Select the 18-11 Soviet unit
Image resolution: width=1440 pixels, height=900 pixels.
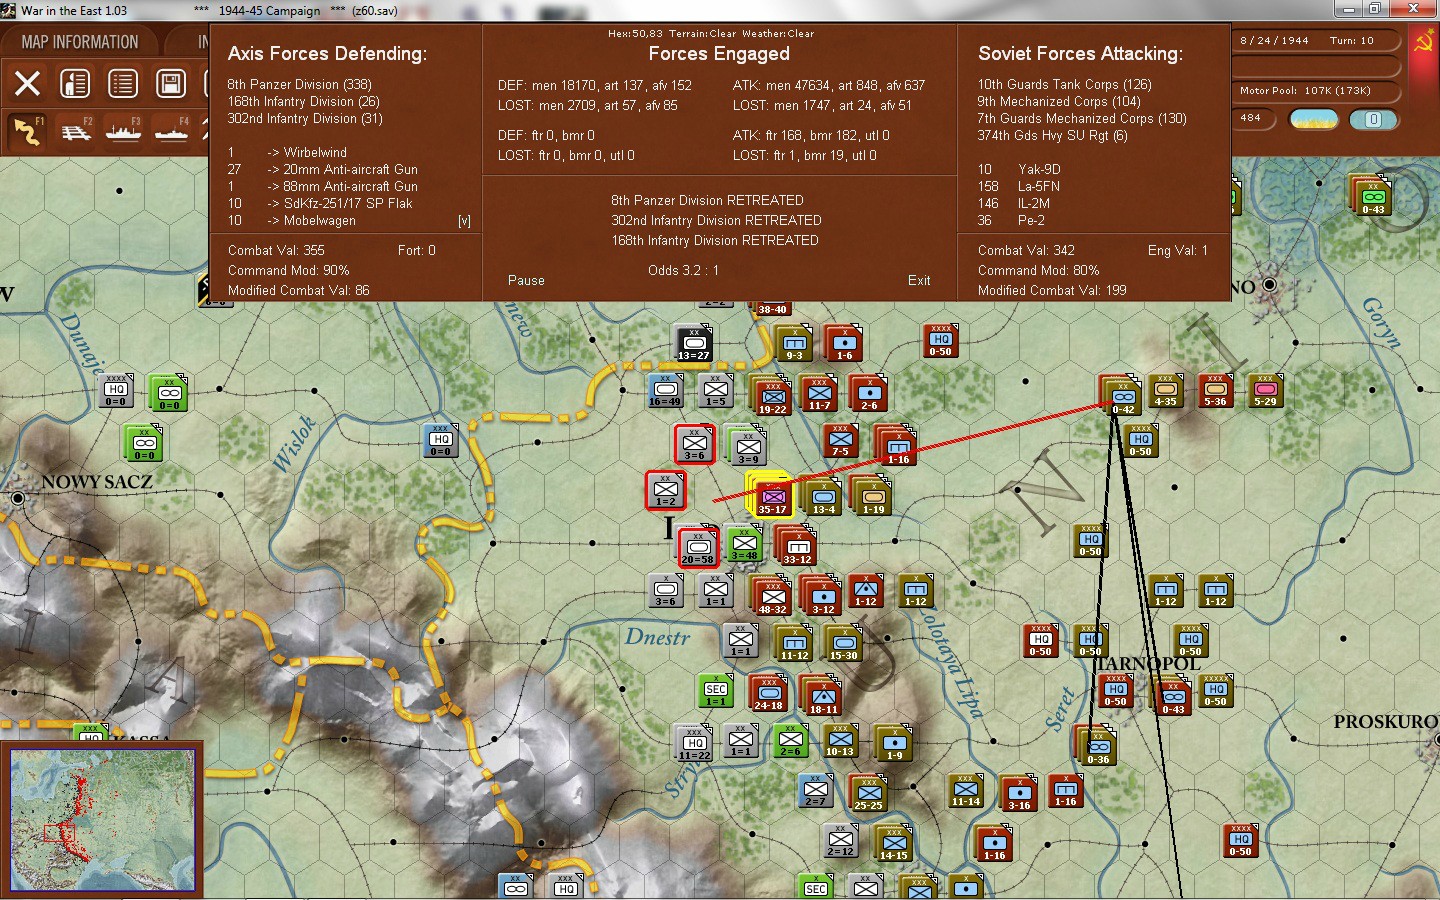[x=823, y=695]
